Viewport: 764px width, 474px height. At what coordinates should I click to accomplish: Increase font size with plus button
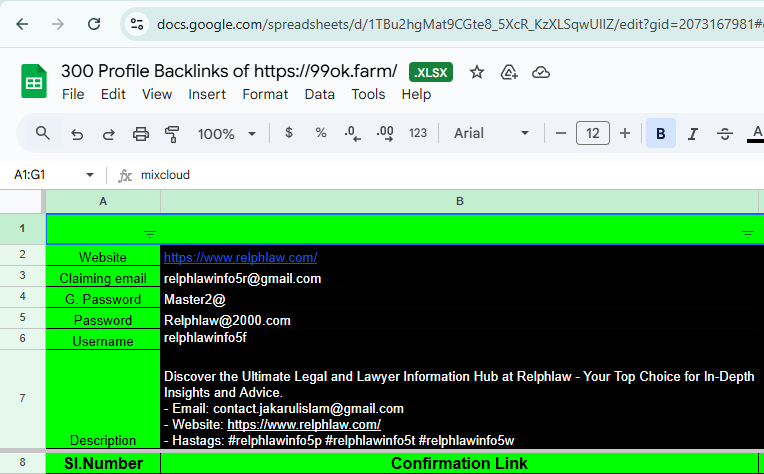[625, 133]
